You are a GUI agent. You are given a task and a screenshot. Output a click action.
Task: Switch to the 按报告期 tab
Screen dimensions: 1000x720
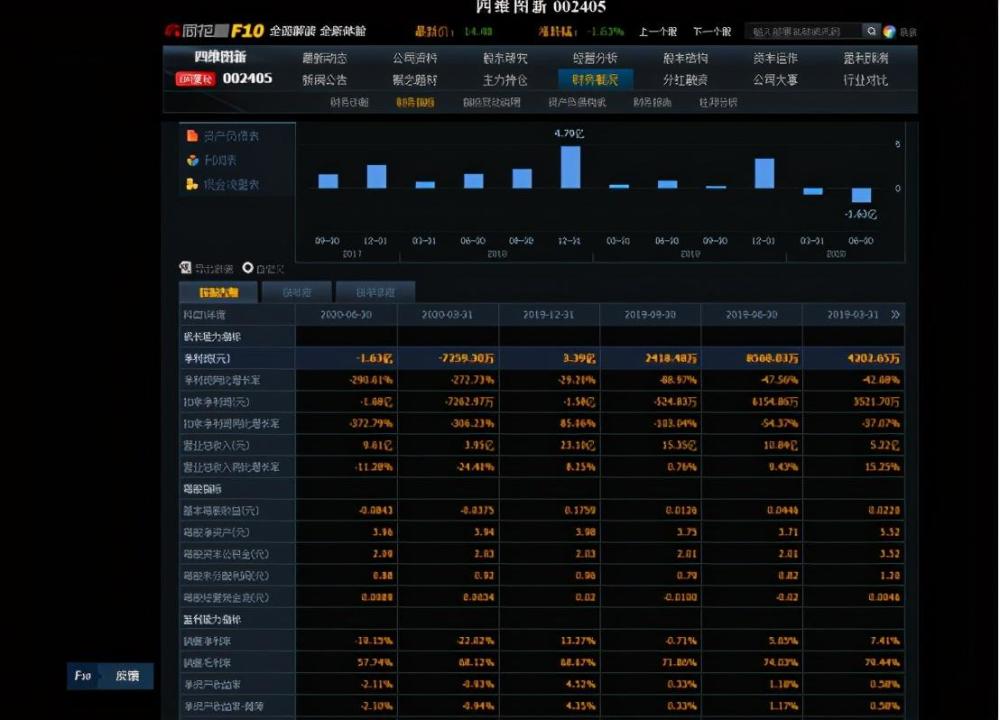pos(219,292)
